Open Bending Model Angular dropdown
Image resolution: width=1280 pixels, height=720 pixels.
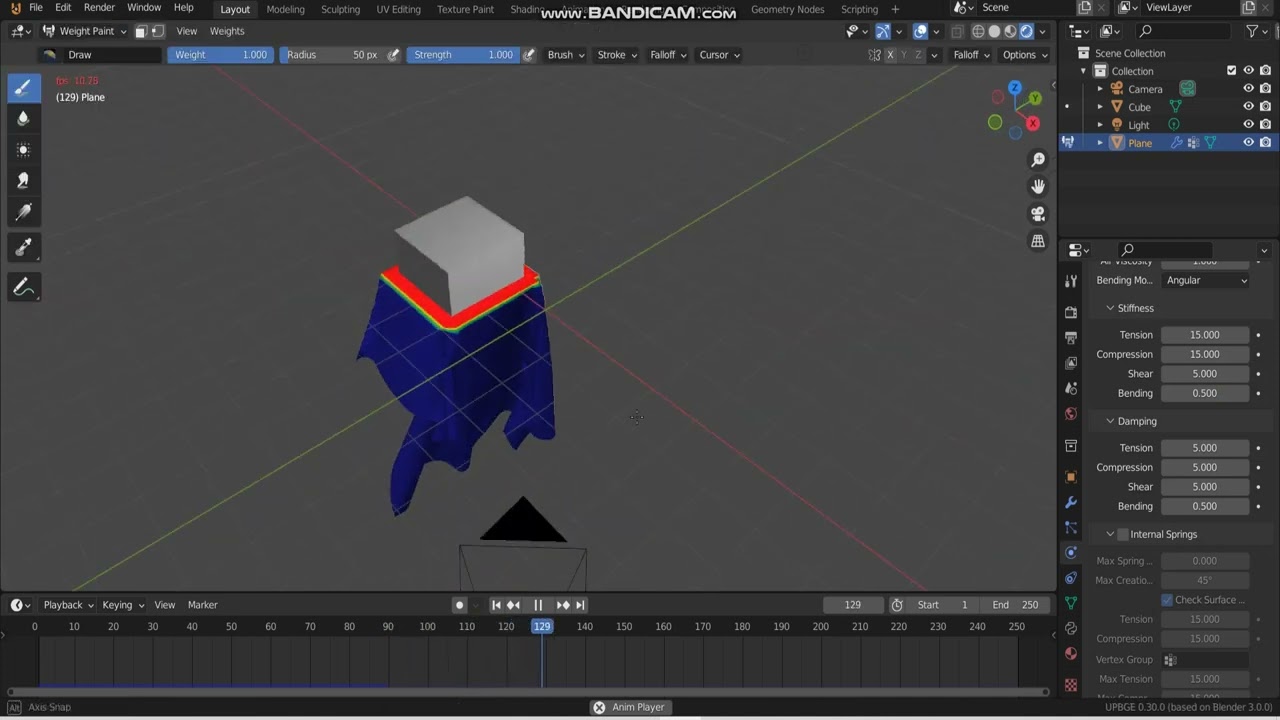[x=1207, y=280]
